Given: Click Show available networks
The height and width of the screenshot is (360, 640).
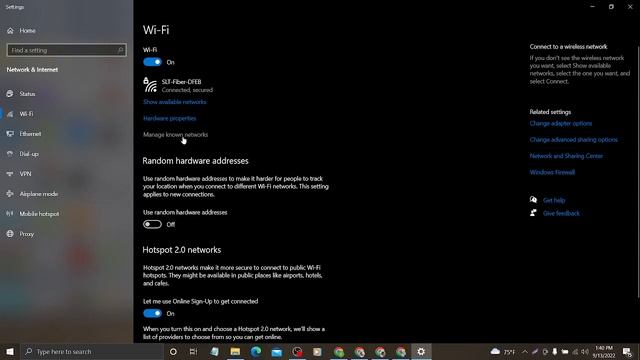Looking at the screenshot, I should tap(175, 102).
